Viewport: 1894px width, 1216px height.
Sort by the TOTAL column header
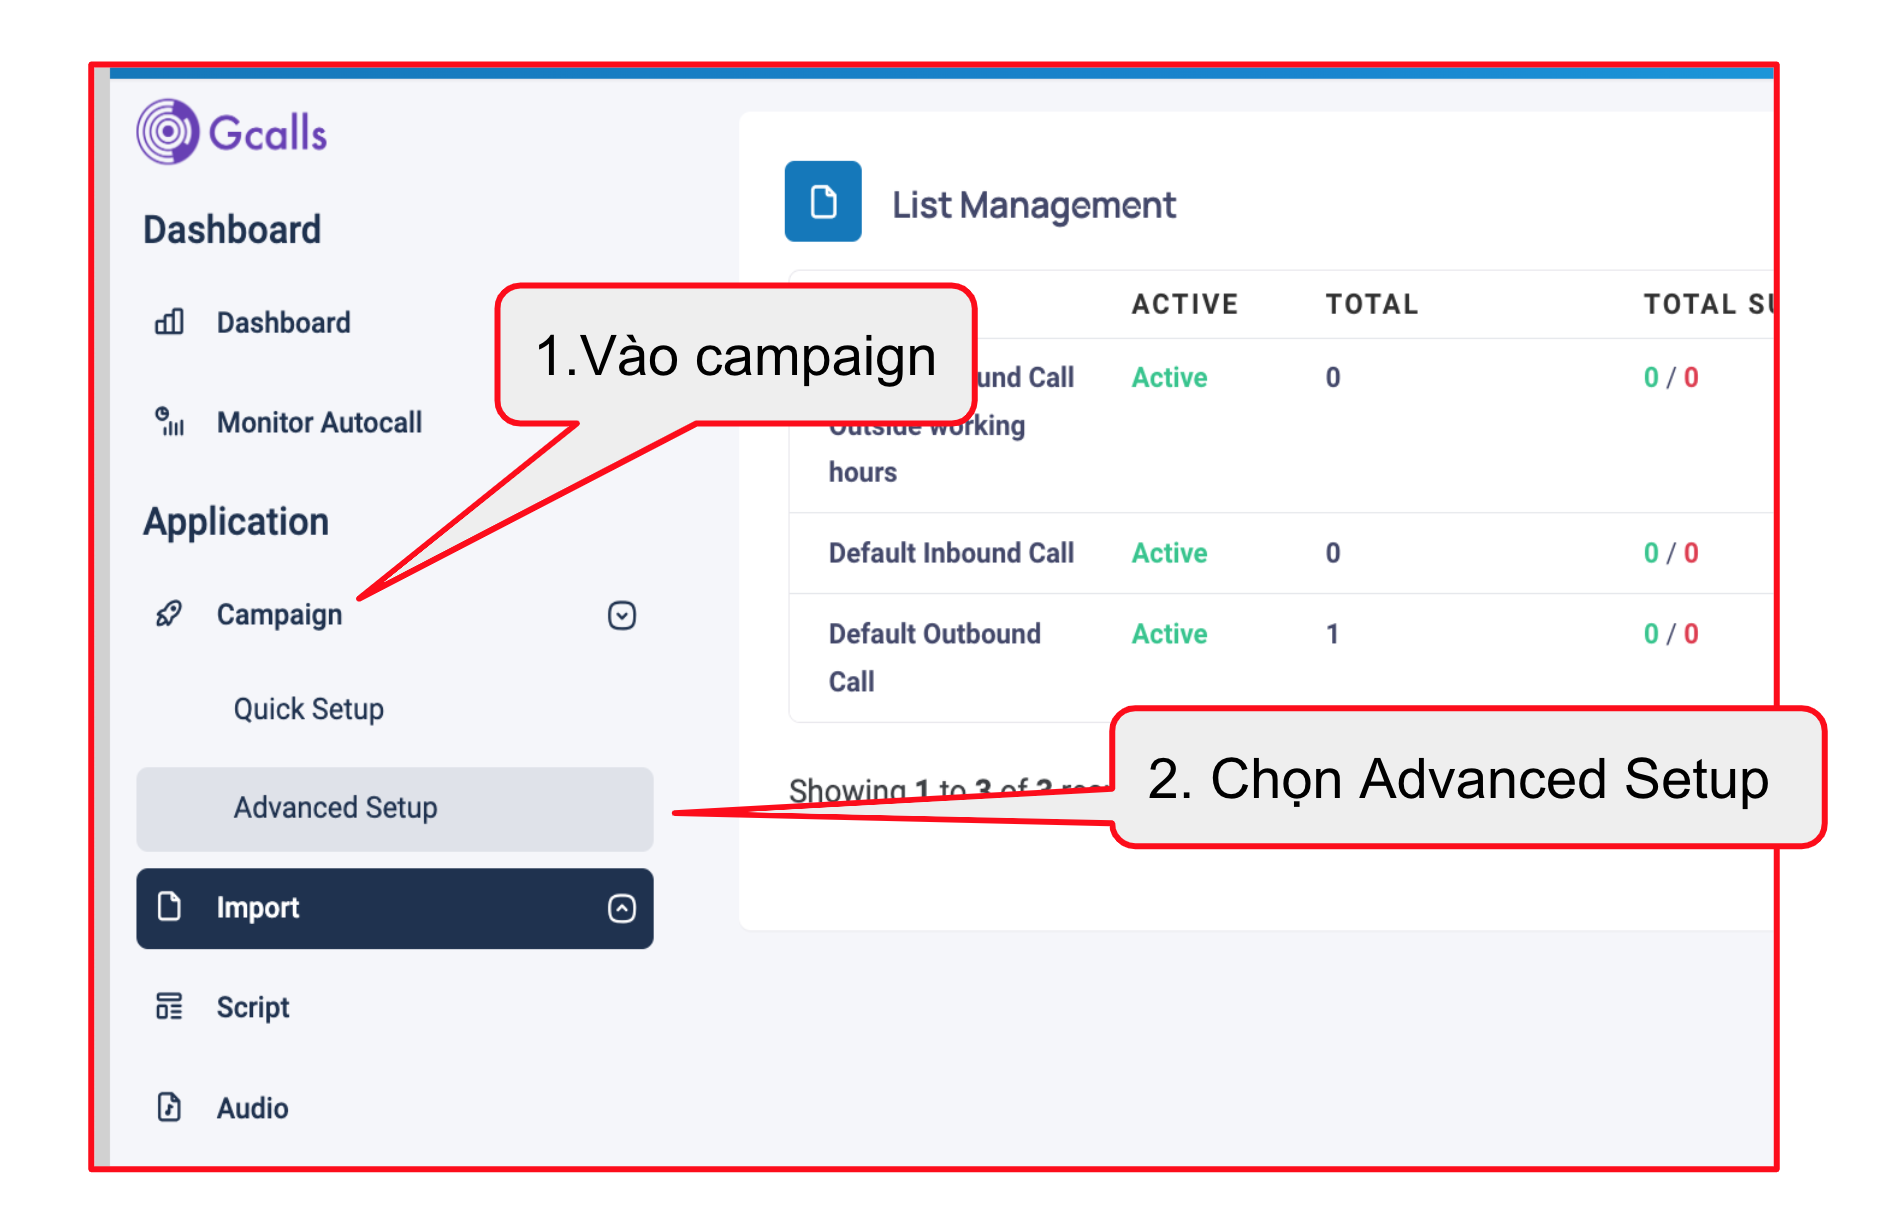[1371, 304]
